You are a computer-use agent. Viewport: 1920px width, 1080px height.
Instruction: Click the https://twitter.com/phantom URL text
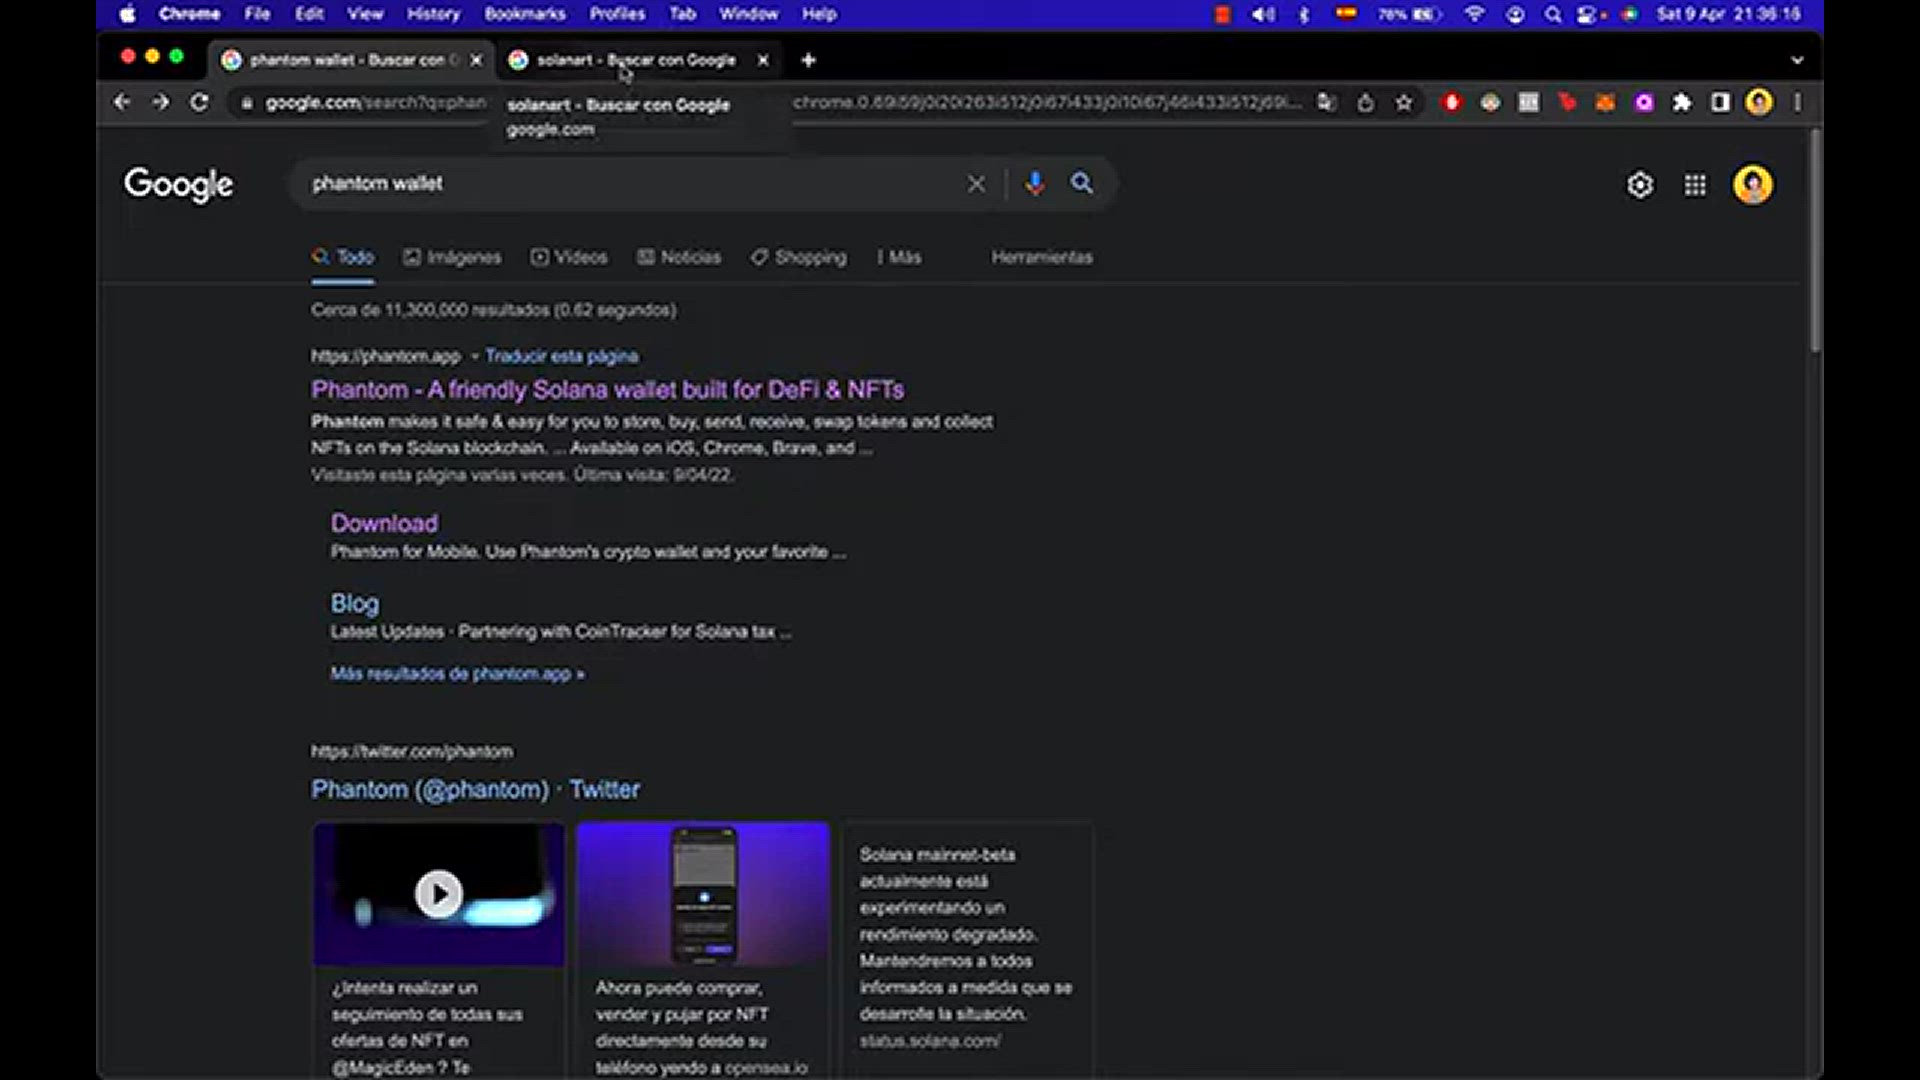pos(411,752)
